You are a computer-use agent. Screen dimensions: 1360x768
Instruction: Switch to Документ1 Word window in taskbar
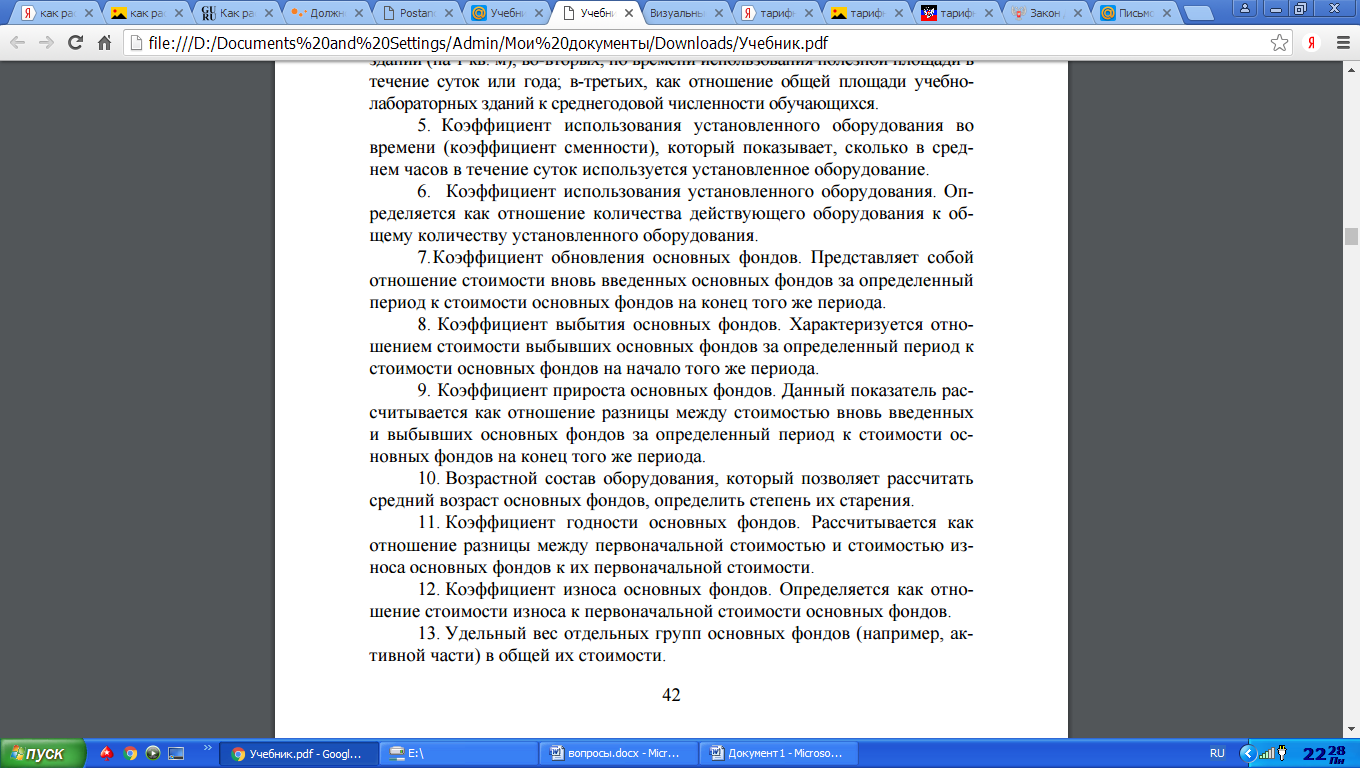(x=777, y=754)
